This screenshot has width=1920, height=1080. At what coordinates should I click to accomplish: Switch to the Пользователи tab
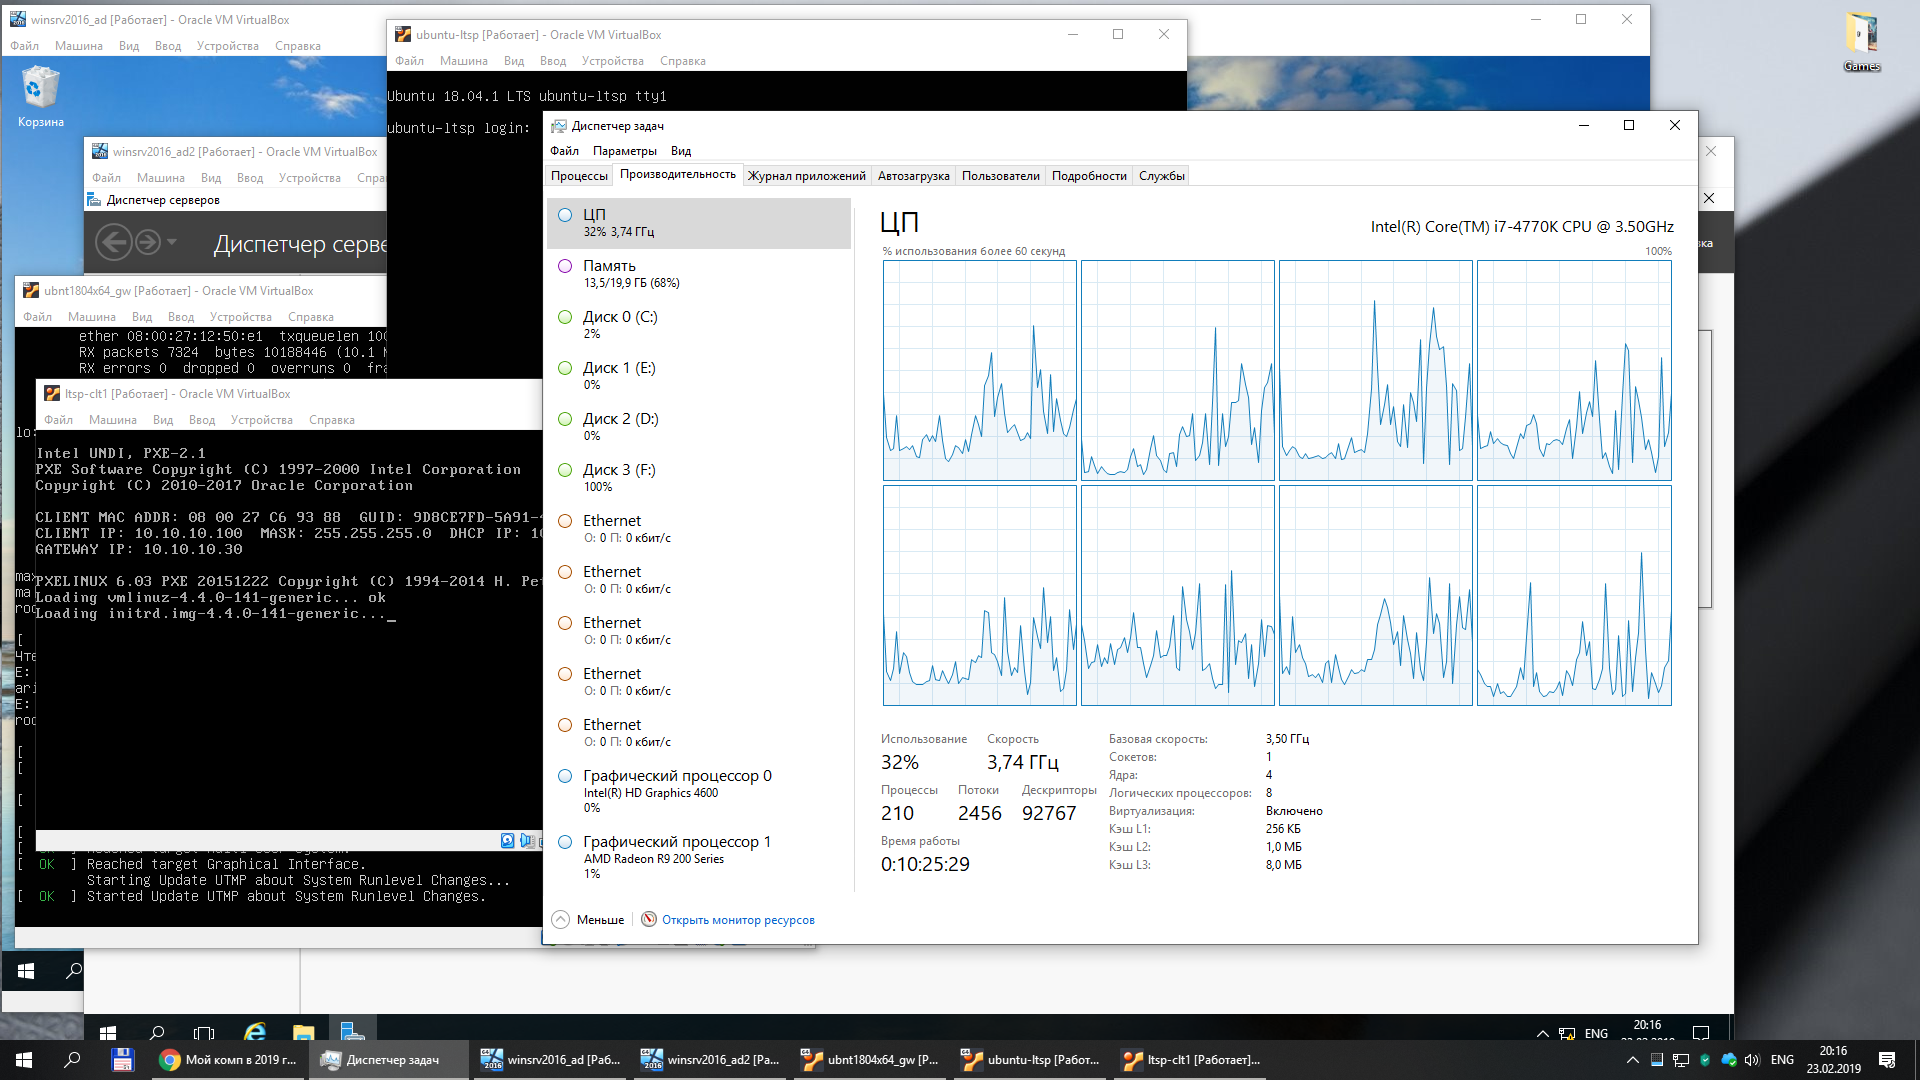pos(1001,176)
